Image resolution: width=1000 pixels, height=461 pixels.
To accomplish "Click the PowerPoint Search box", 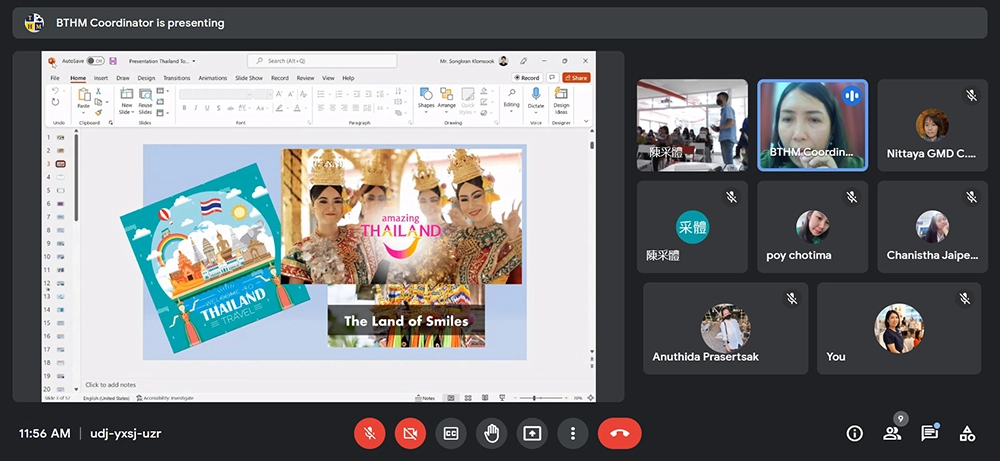I will 322,61.
